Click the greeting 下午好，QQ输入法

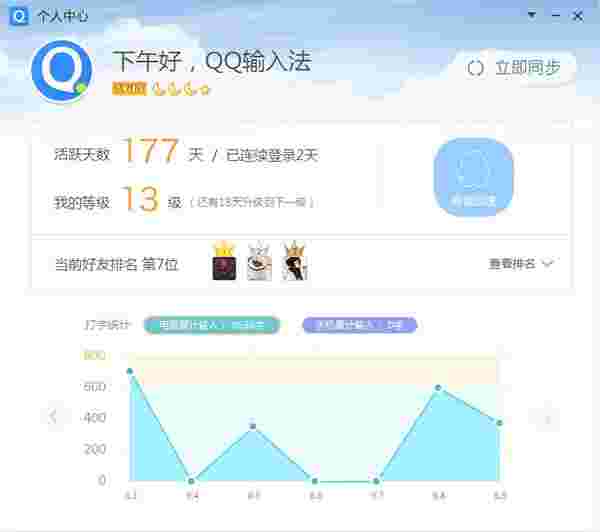click(x=212, y=61)
